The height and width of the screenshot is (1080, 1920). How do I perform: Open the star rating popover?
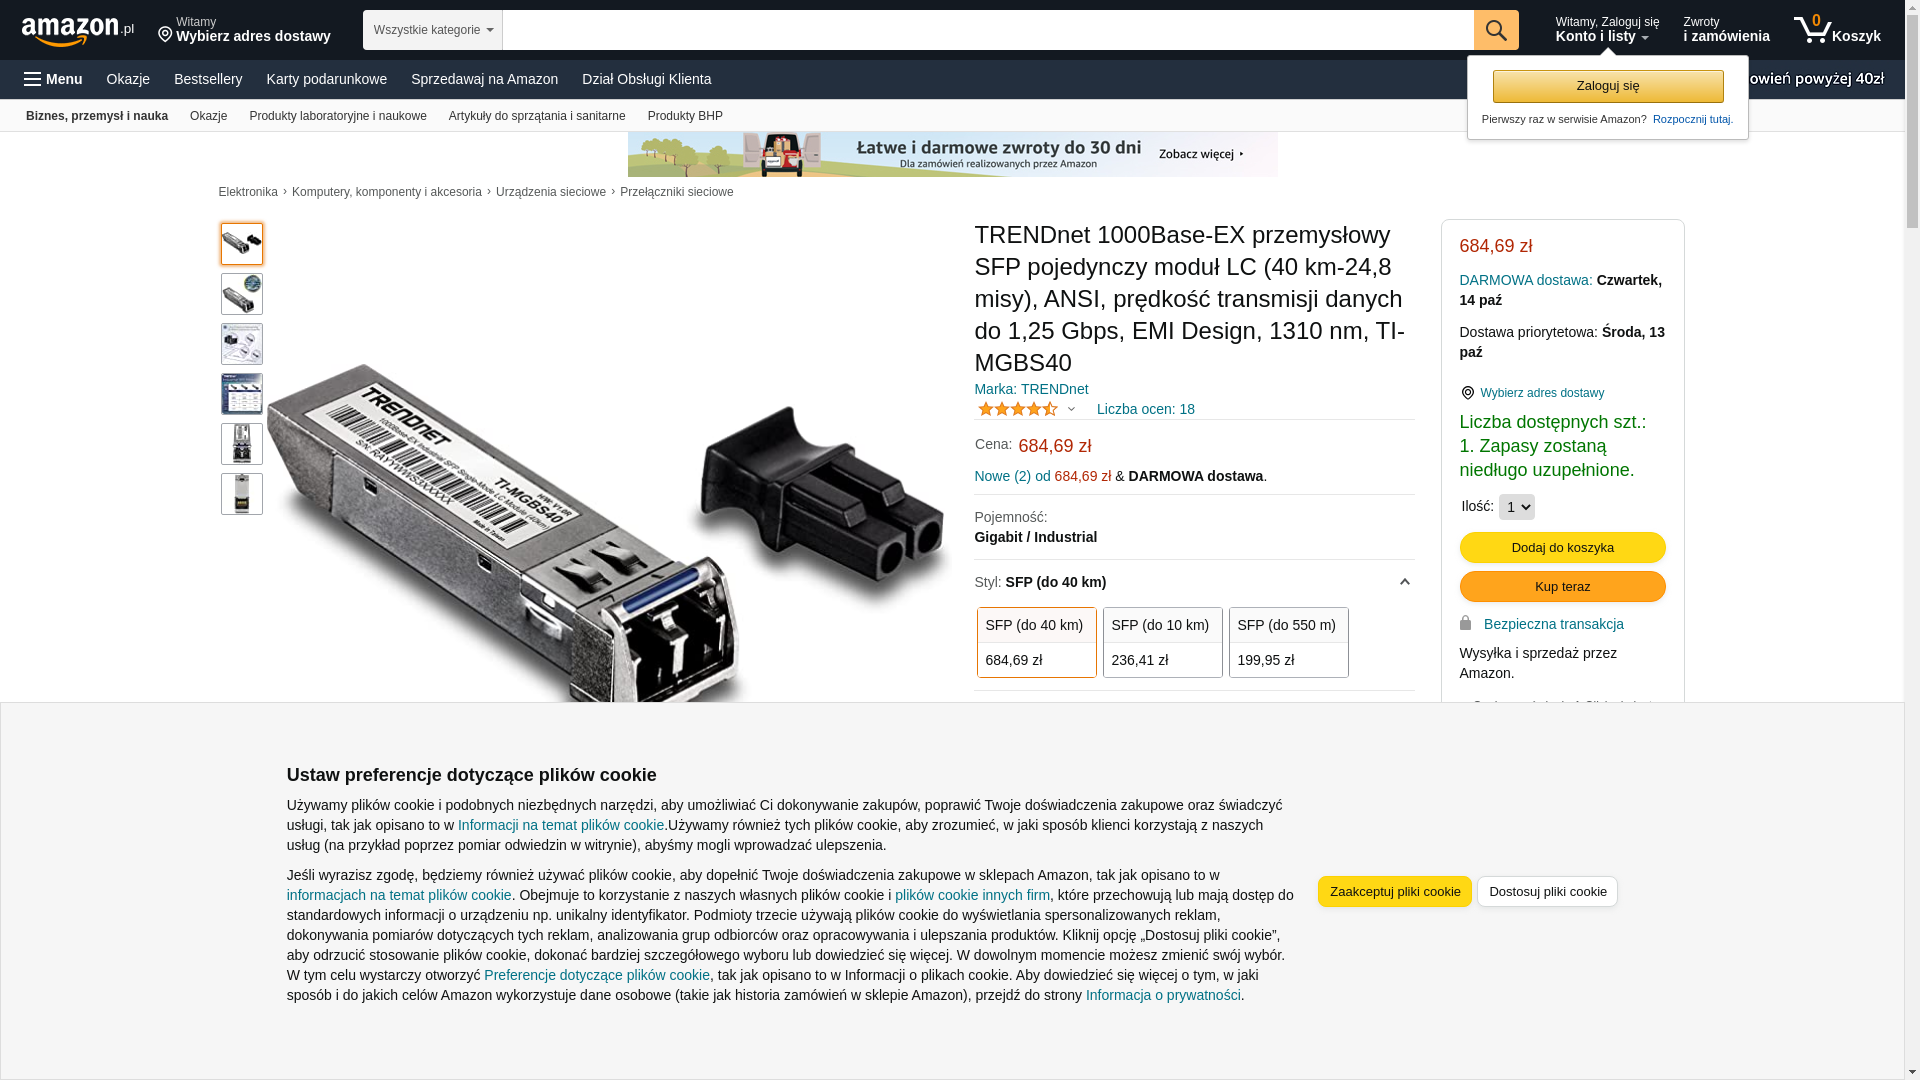click(1026, 409)
